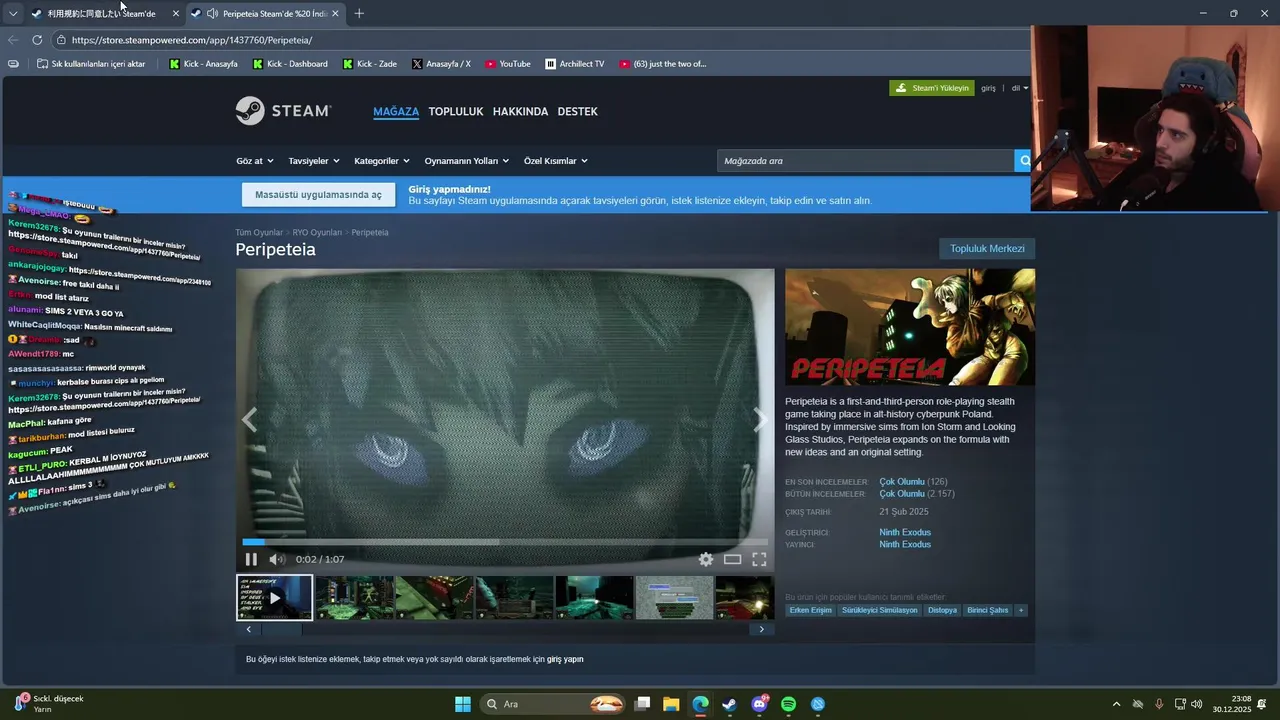Expand Oynamanın Yolları dropdown
Image resolution: width=1280 pixels, height=720 pixels.
pos(467,161)
